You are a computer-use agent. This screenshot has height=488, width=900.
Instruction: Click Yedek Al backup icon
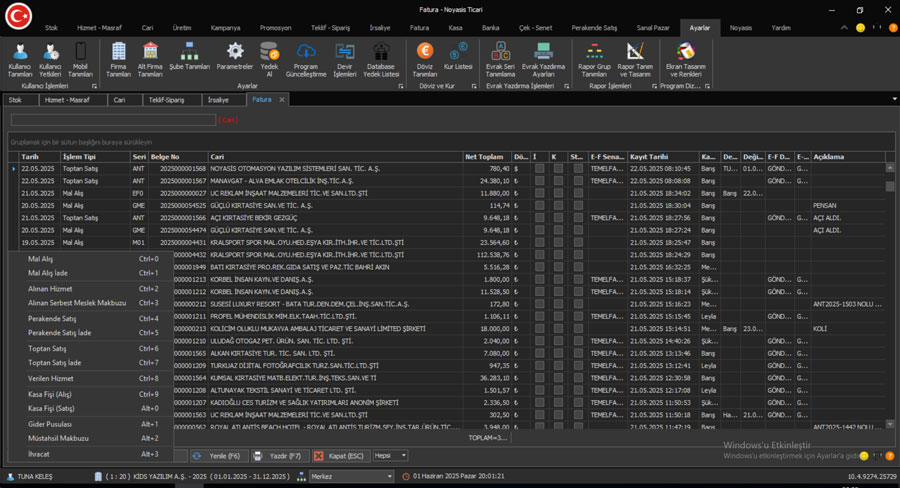point(269,60)
